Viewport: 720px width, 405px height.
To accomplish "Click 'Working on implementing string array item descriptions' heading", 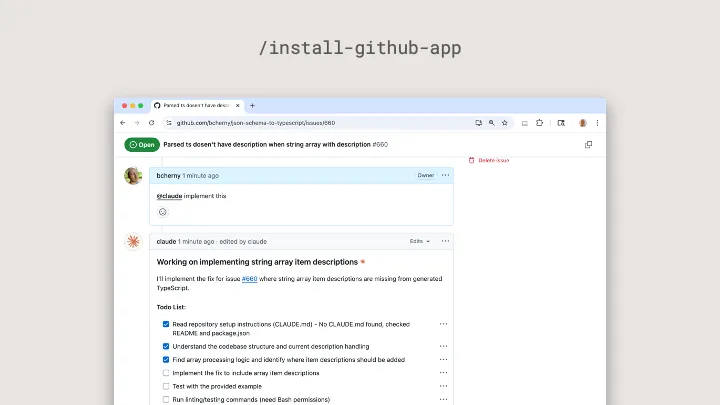I will [x=257, y=262].
